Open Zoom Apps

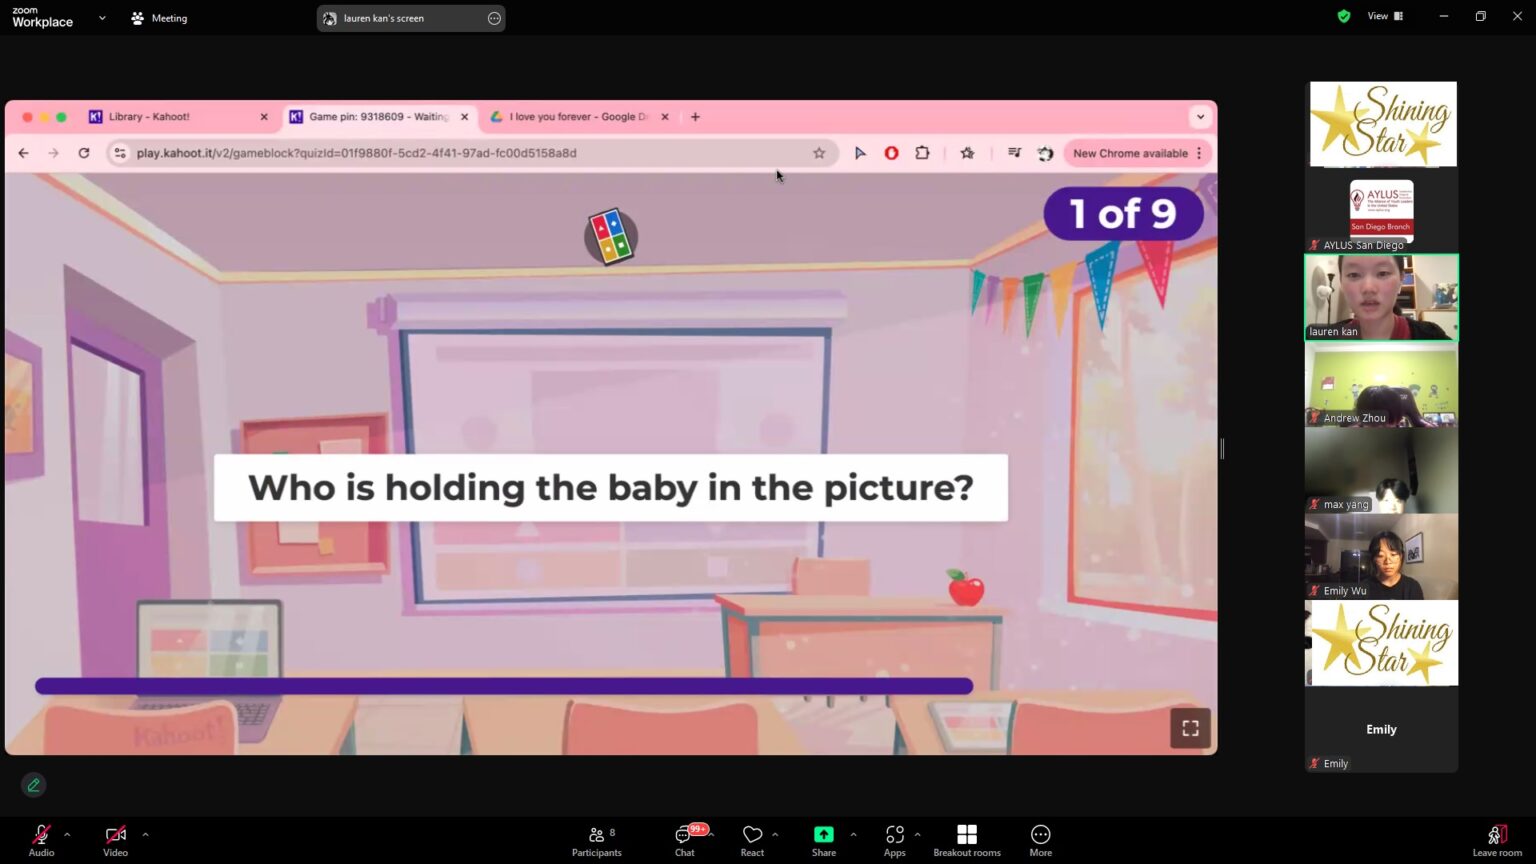pyautogui.click(x=894, y=840)
